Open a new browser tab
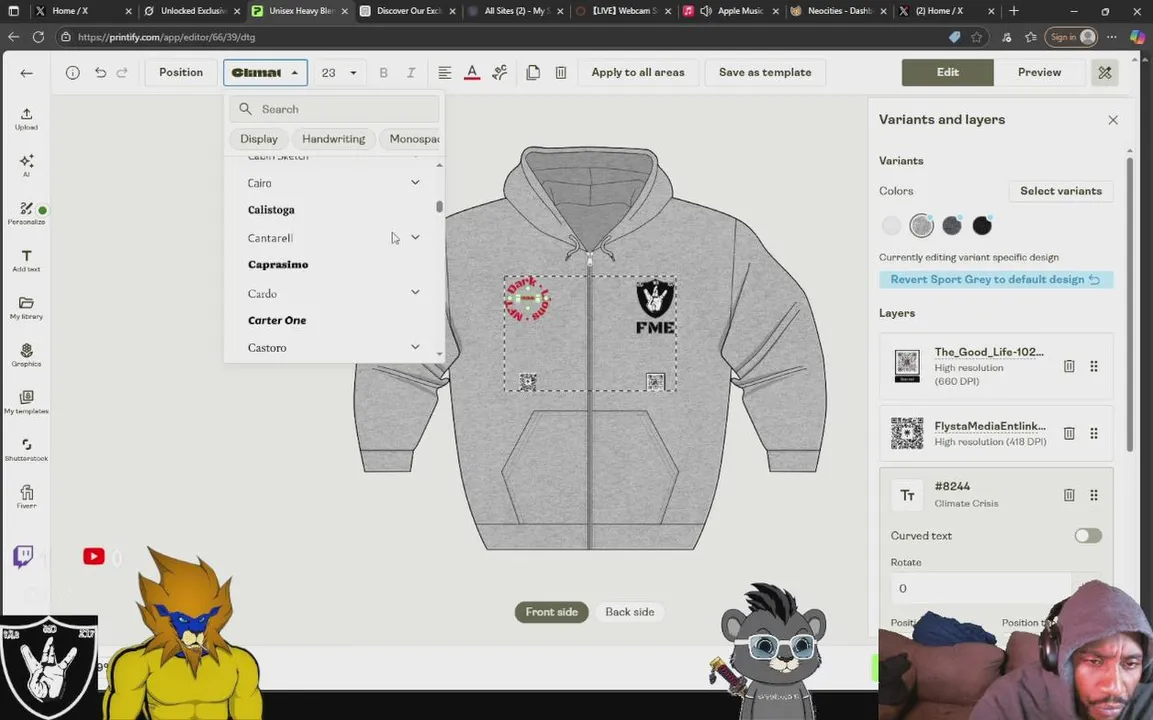1153x720 pixels. 1013,11
